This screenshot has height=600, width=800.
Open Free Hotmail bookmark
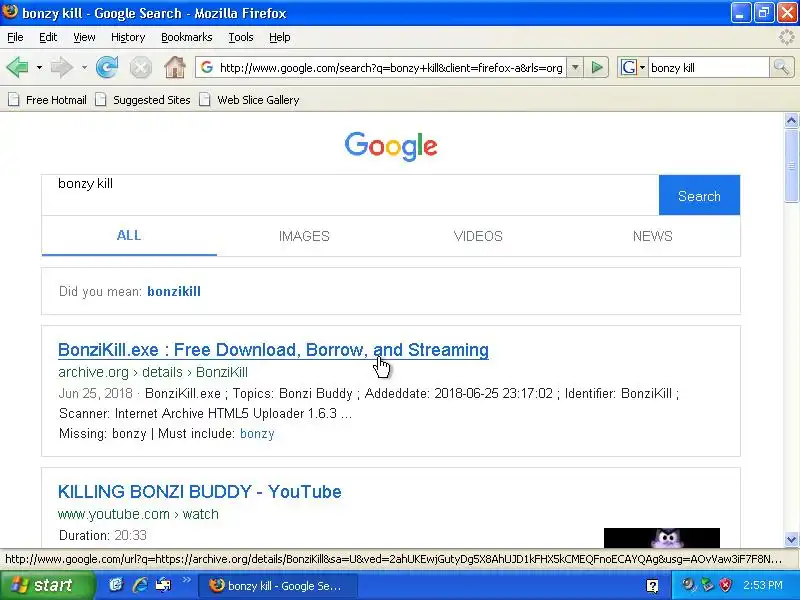click(47, 99)
